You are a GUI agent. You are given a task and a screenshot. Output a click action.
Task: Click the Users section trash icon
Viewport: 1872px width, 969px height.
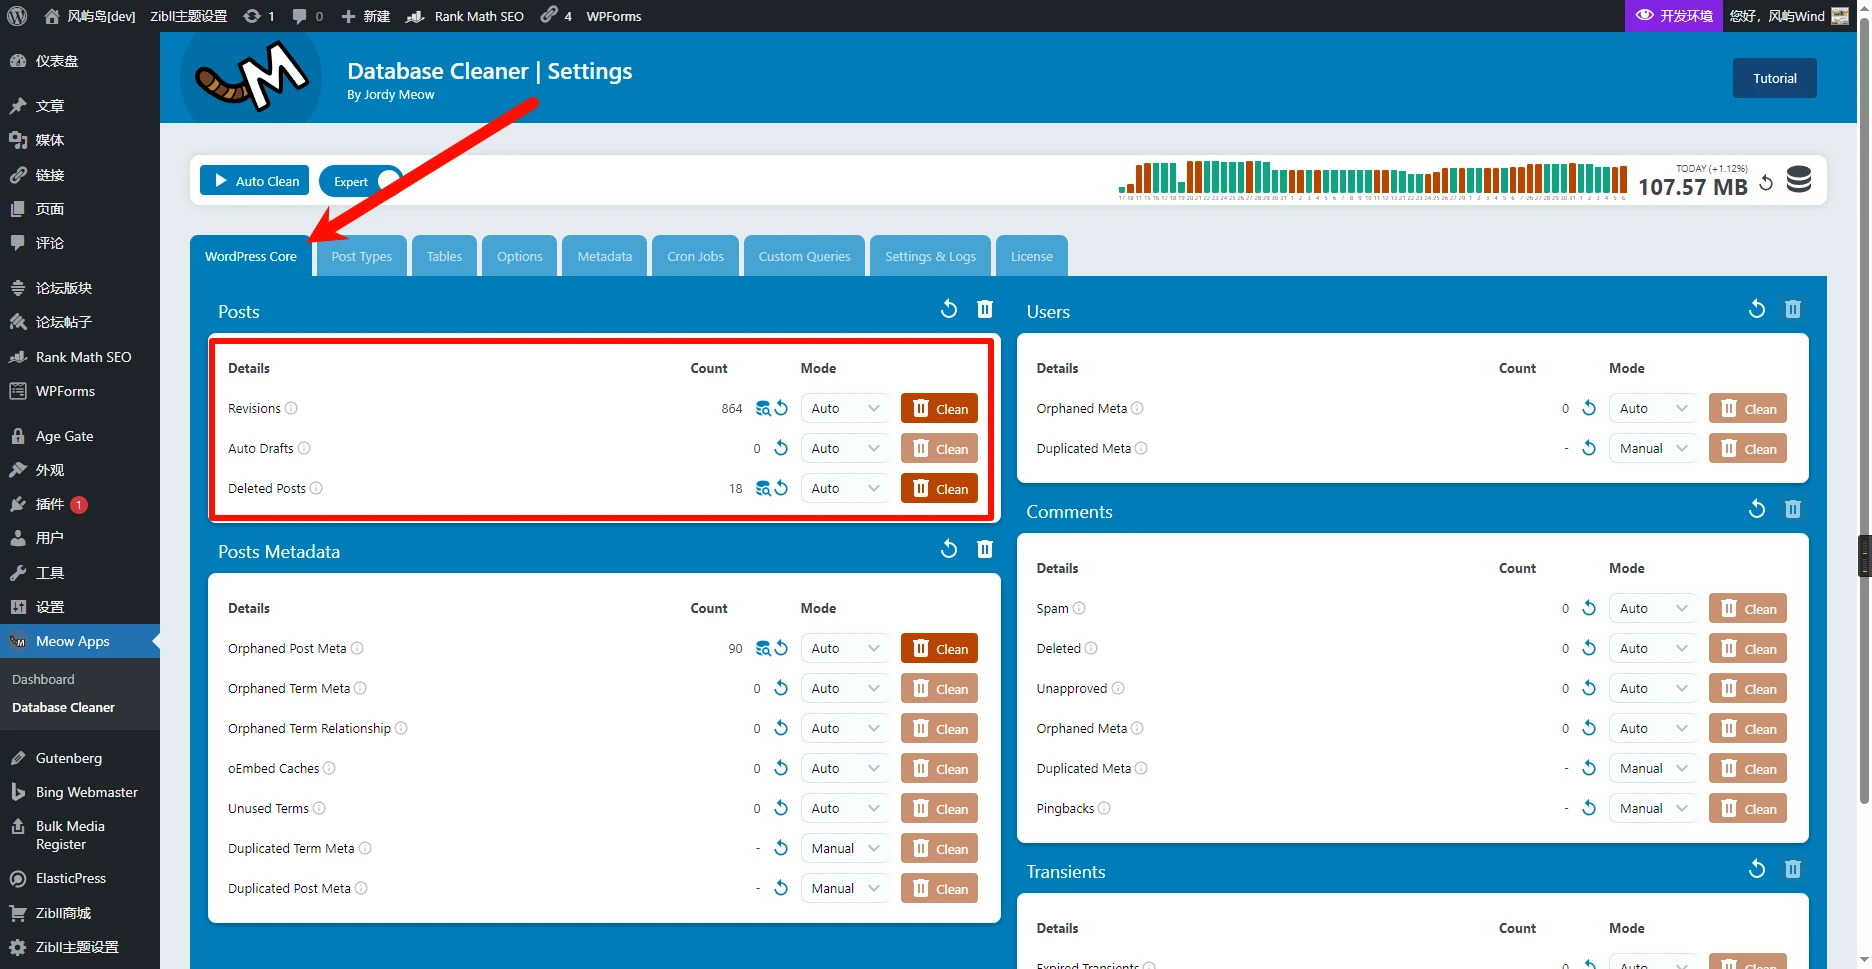(x=1793, y=309)
